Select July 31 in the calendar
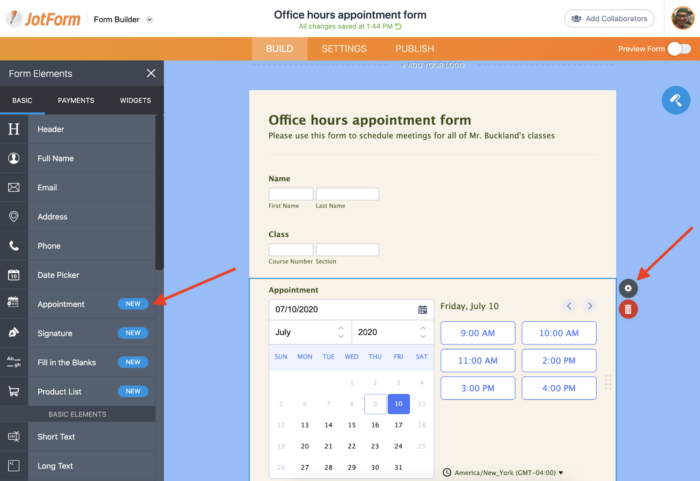The image size is (700, 481). pyautogui.click(x=399, y=467)
